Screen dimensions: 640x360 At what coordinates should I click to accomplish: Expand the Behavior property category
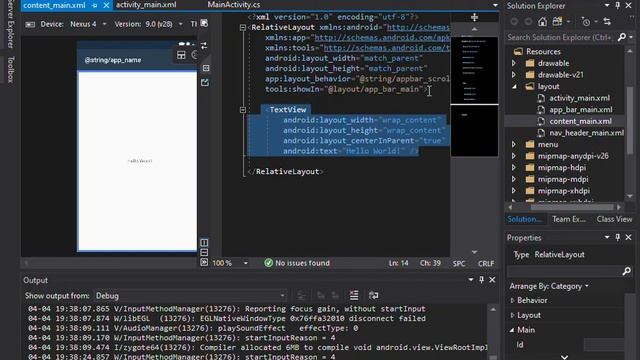click(512, 300)
